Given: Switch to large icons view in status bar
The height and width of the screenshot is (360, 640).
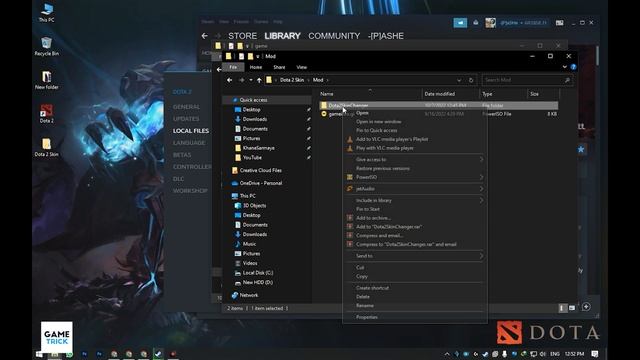Looking at the screenshot, I should click(572, 308).
